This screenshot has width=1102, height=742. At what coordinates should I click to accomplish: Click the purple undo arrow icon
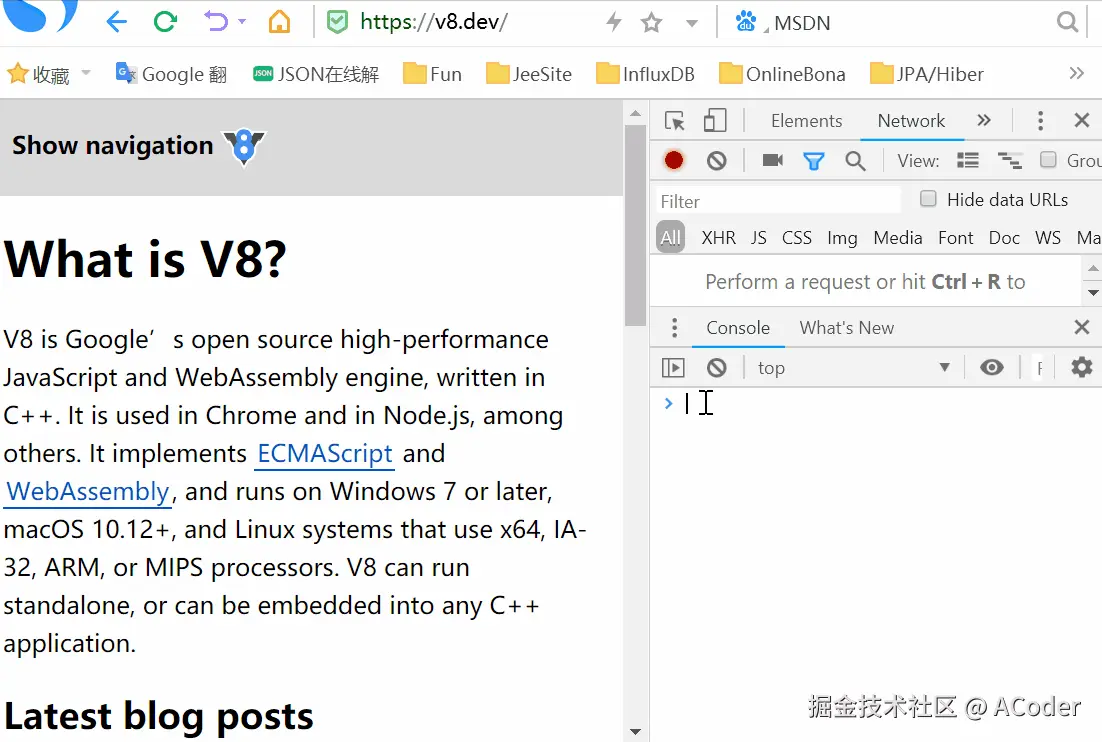point(216,22)
